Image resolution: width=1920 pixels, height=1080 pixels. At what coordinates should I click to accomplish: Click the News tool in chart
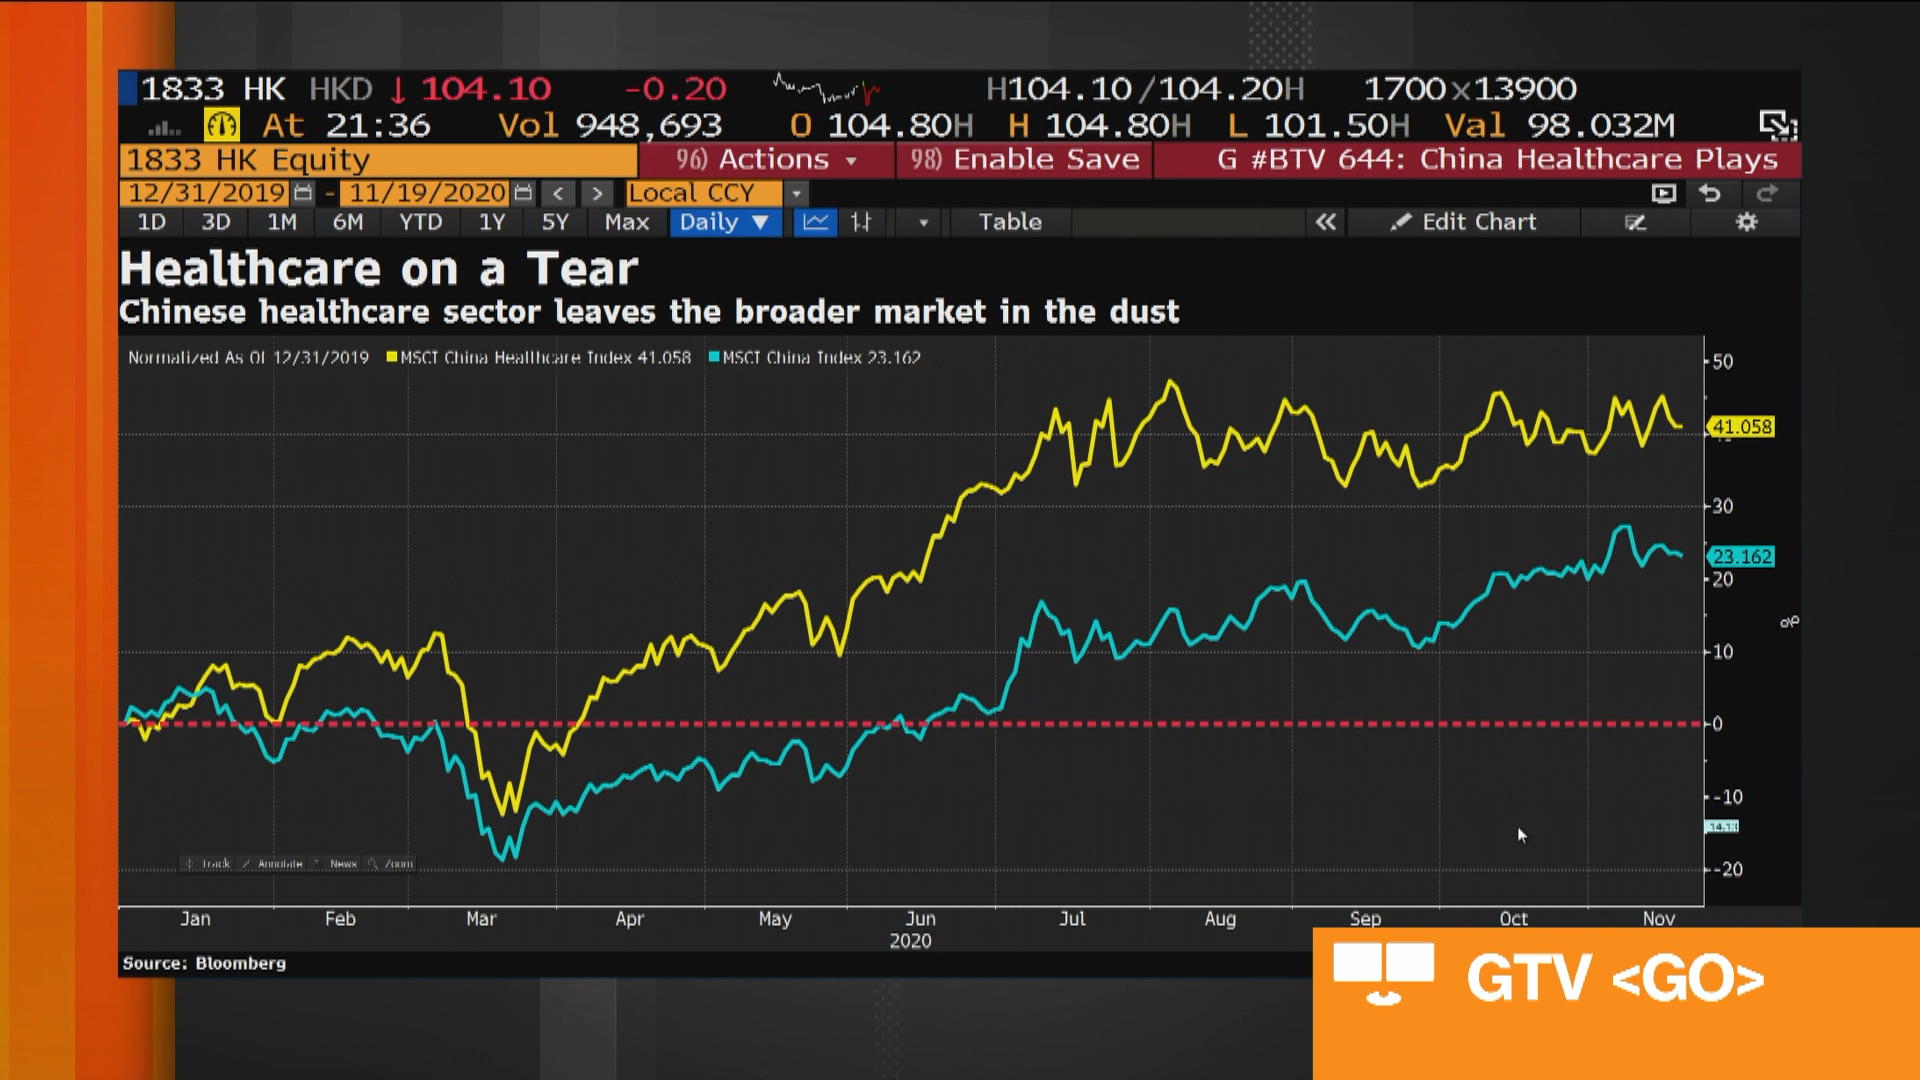(335, 863)
